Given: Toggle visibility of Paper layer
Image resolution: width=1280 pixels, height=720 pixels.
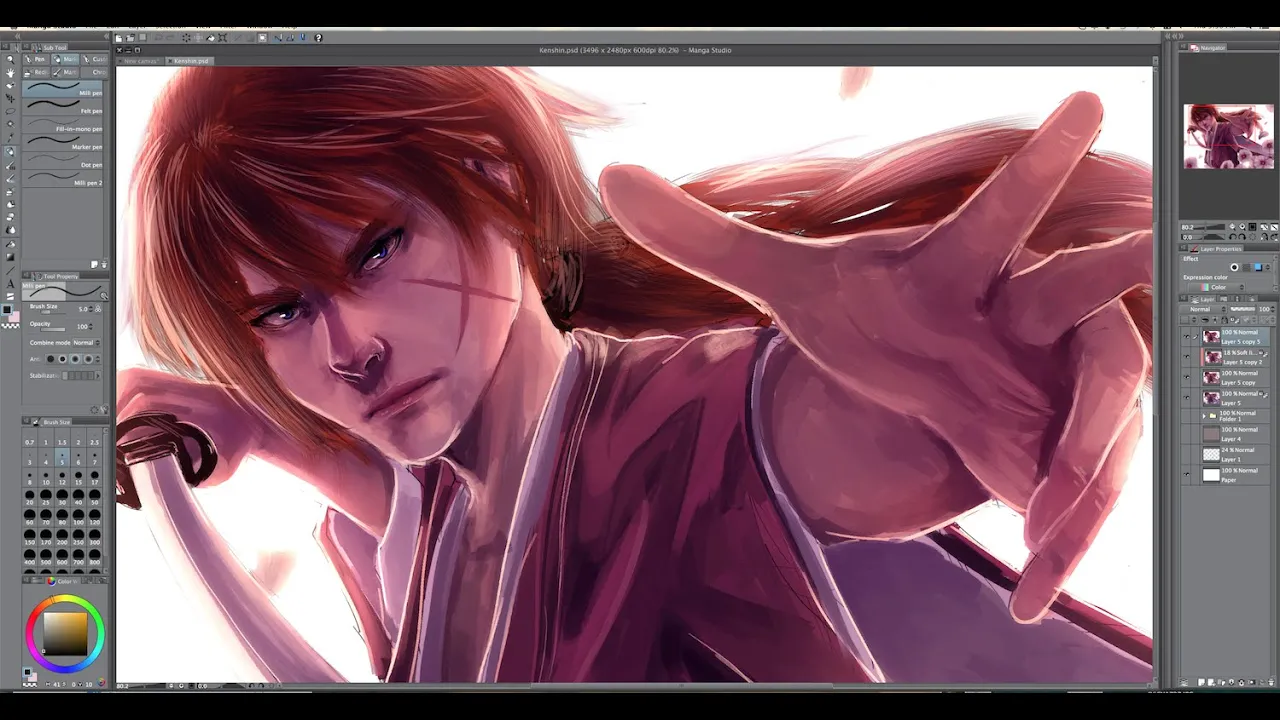Looking at the screenshot, I should click(x=1186, y=475).
